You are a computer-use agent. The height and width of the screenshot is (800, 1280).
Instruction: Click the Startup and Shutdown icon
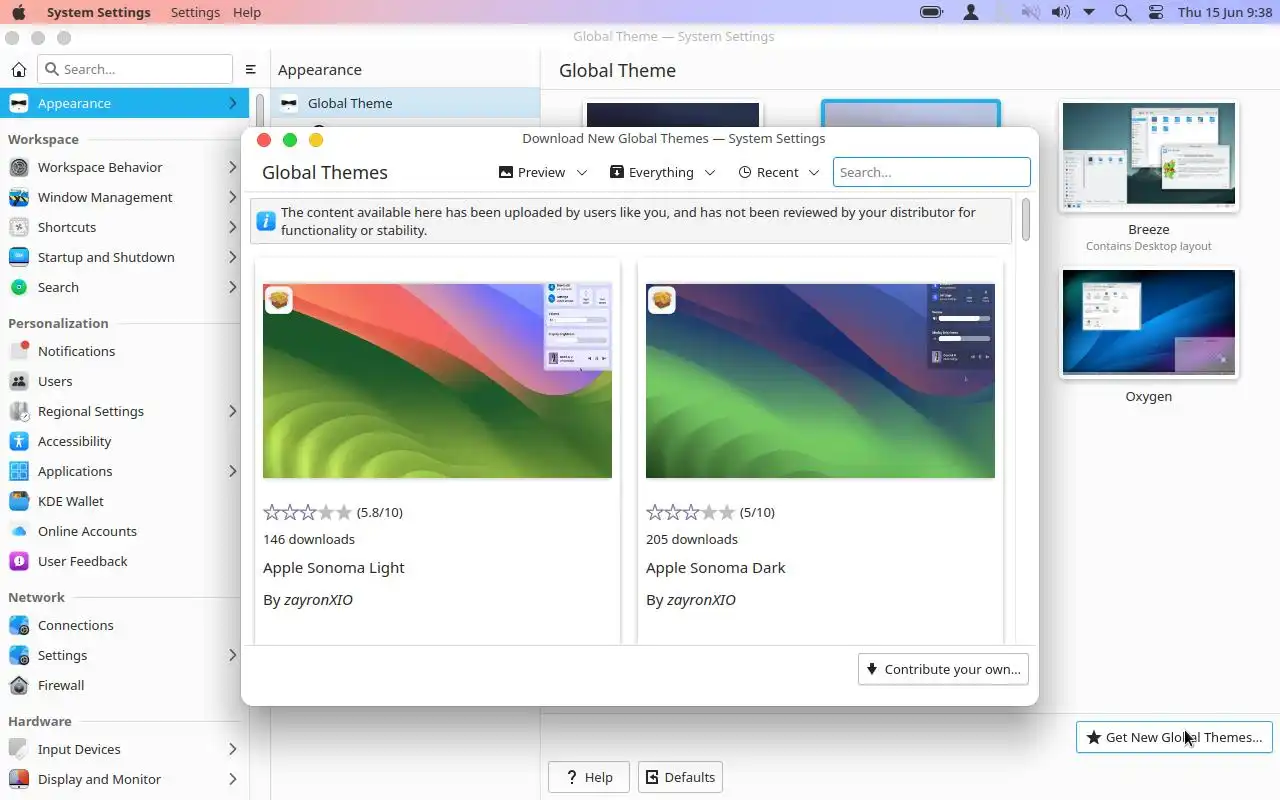tap(19, 257)
